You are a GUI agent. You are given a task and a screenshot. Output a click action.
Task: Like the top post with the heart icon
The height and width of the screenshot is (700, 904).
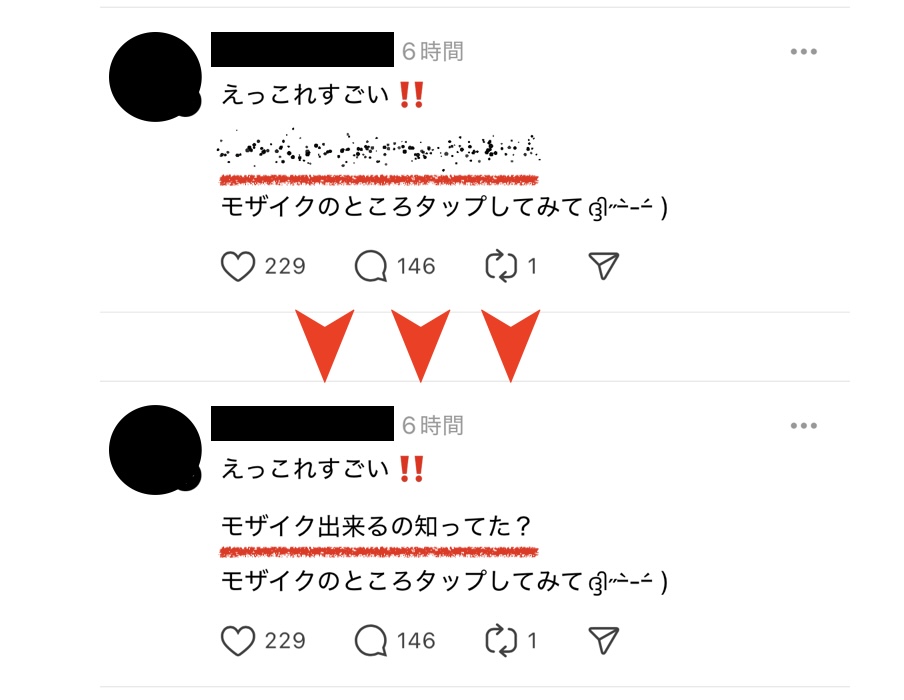(238, 266)
